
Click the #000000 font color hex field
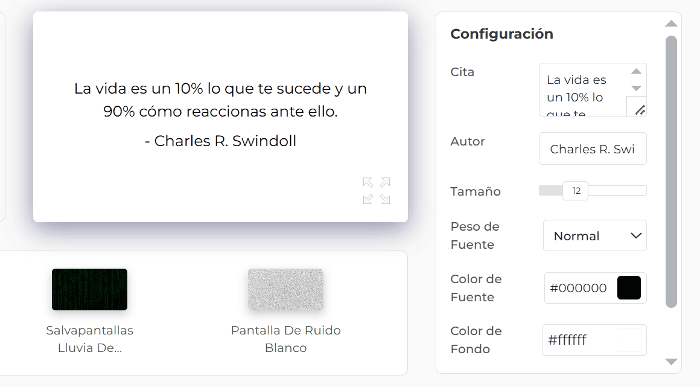(x=579, y=288)
